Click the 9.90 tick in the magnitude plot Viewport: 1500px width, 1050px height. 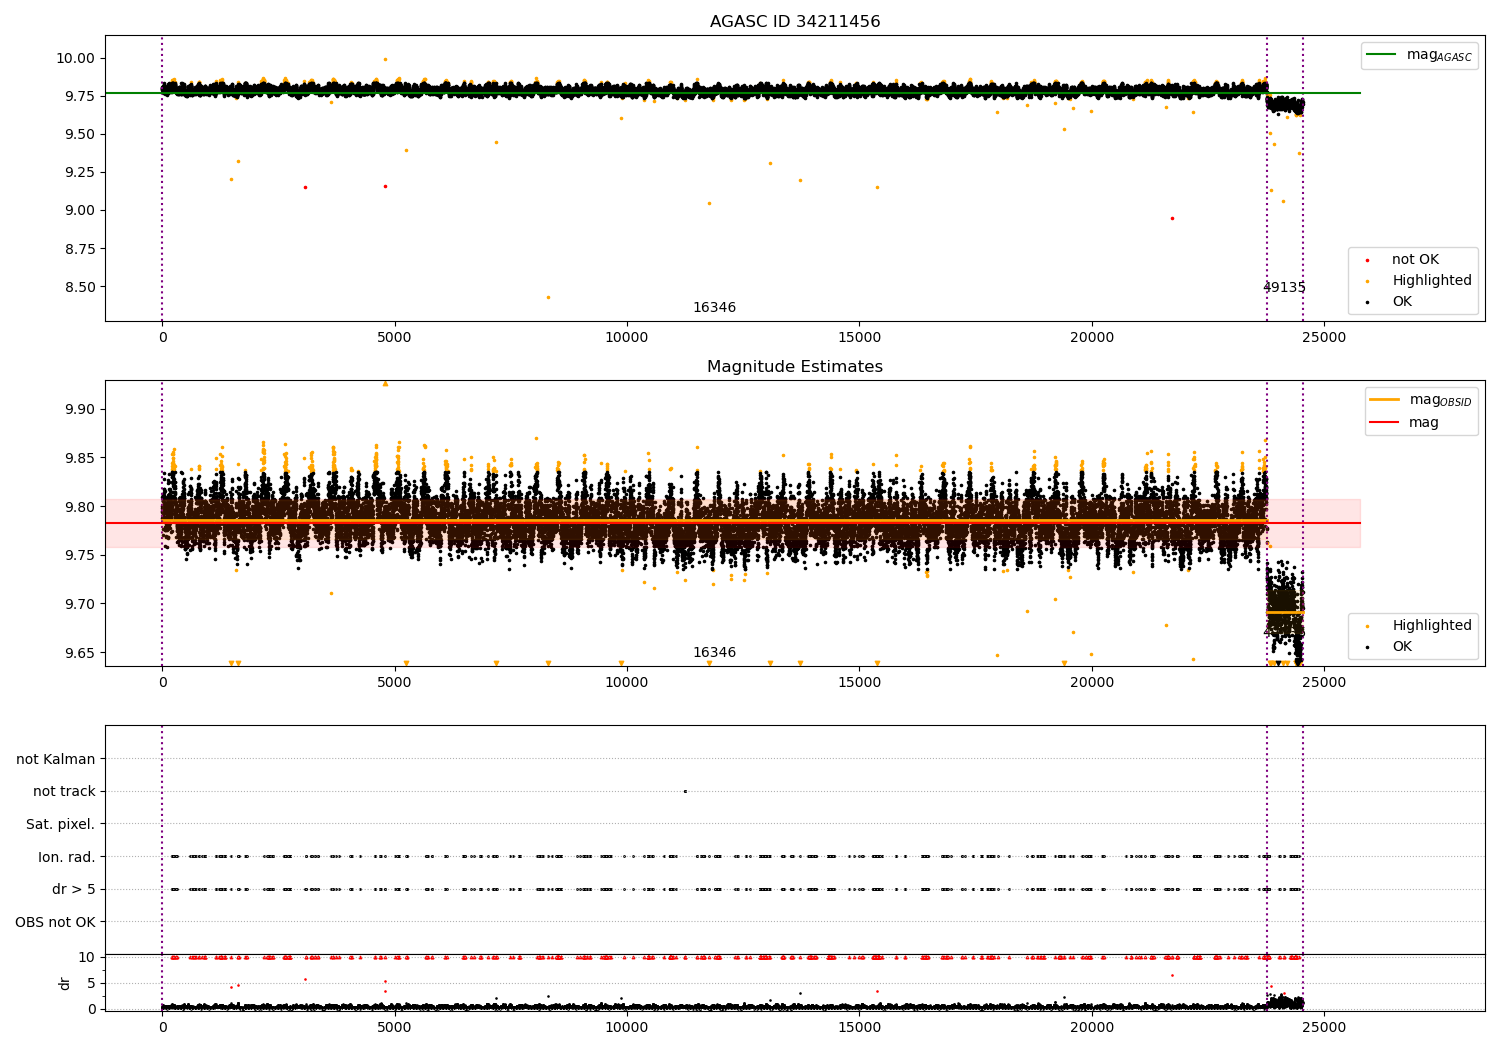(80, 409)
